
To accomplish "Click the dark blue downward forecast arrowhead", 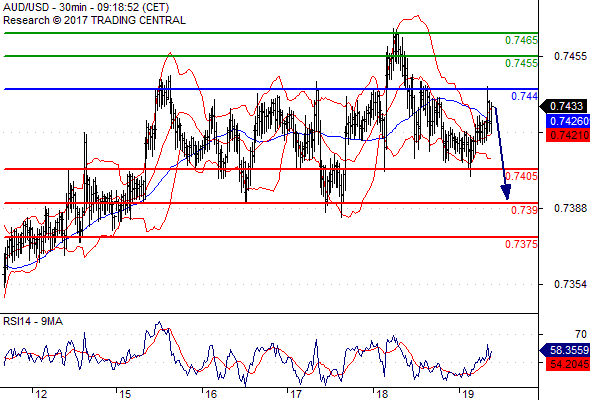I will 506,192.
